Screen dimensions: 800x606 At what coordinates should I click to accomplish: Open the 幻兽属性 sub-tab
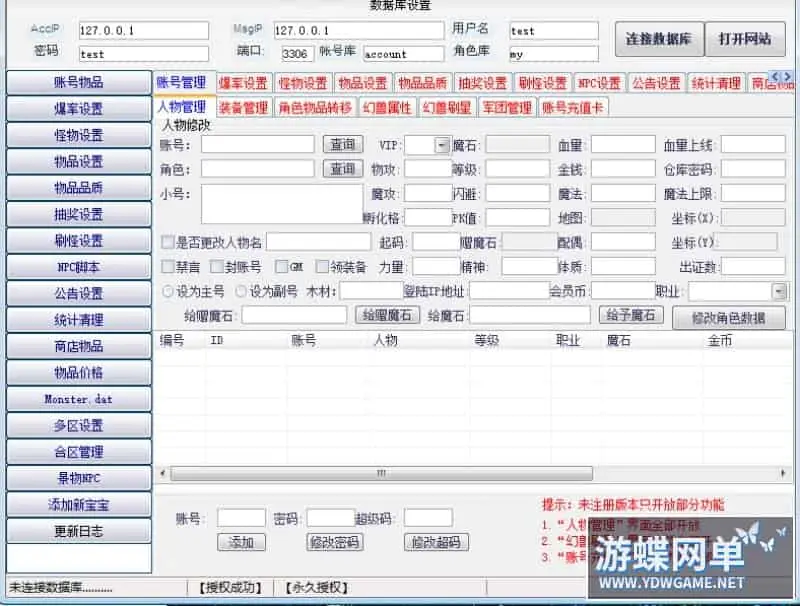[x=387, y=108]
